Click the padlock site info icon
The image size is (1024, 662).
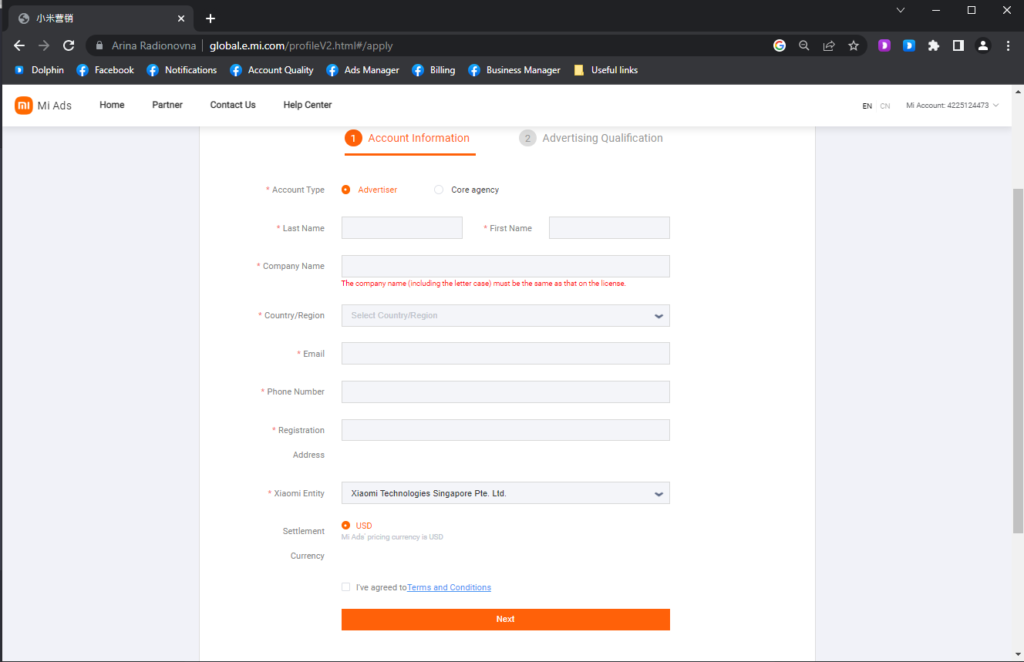[x=99, y=46]
